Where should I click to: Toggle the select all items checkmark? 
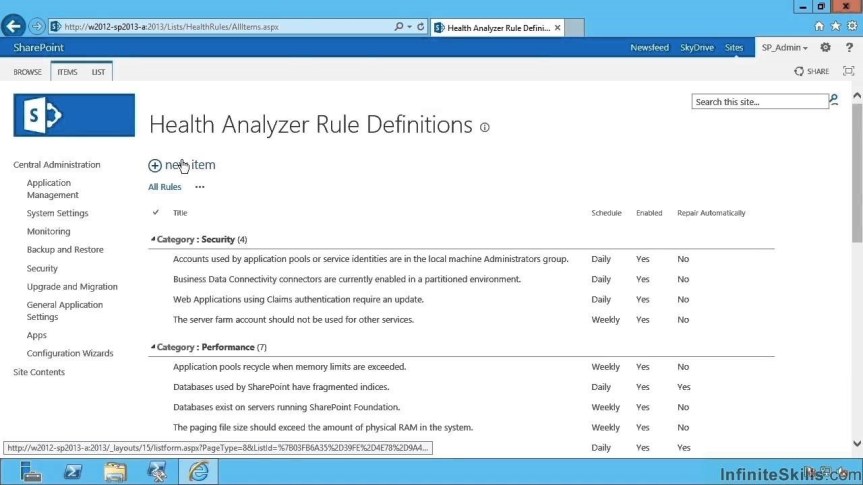156,212
